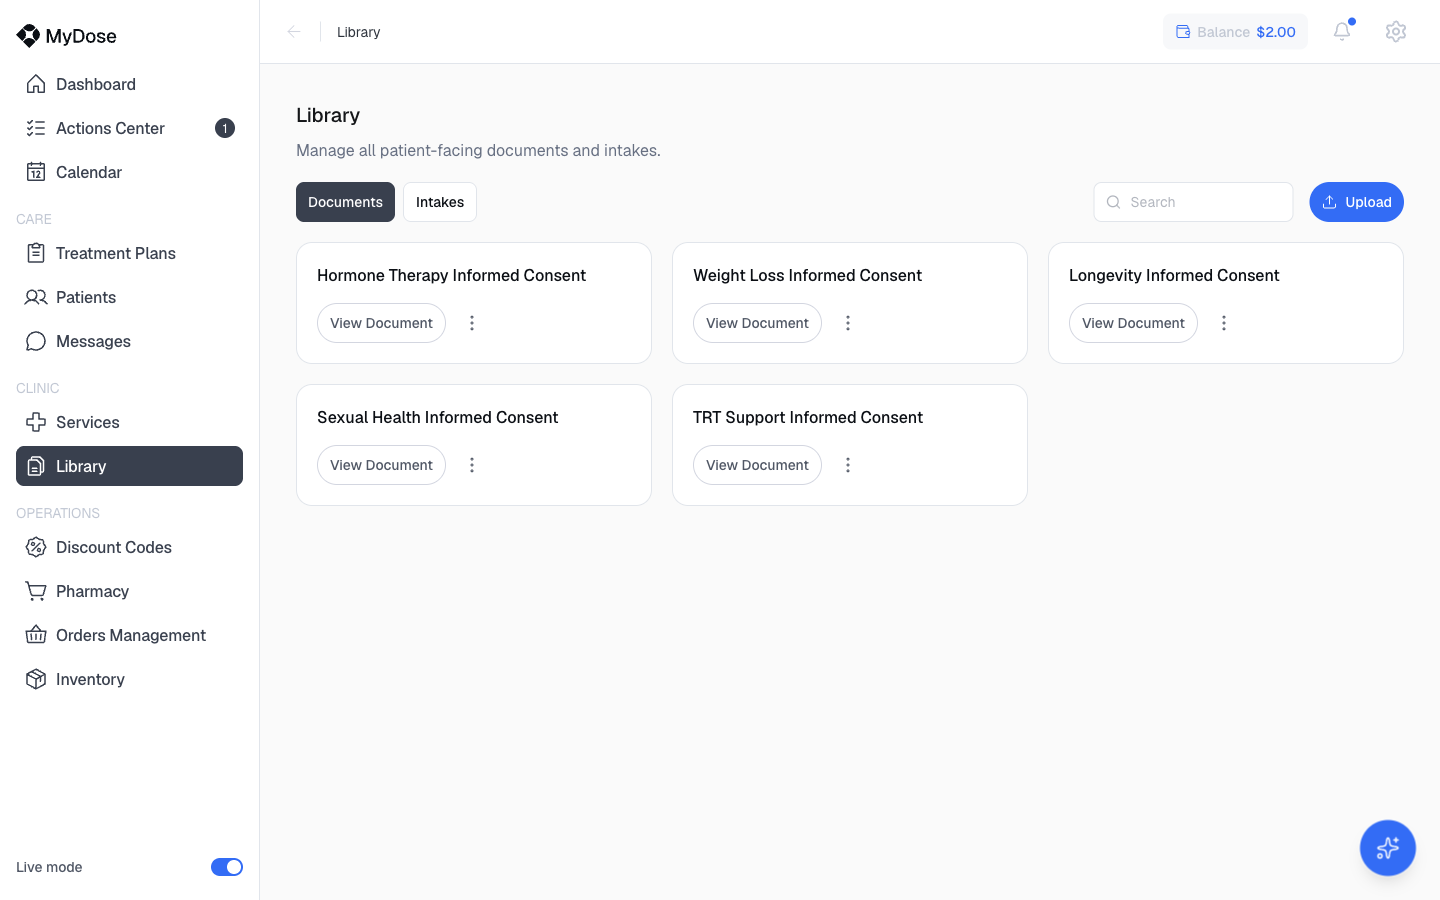This screenshot has height=900, width=1440.
Task: Click the Upload button
Action: [1356, 202]
